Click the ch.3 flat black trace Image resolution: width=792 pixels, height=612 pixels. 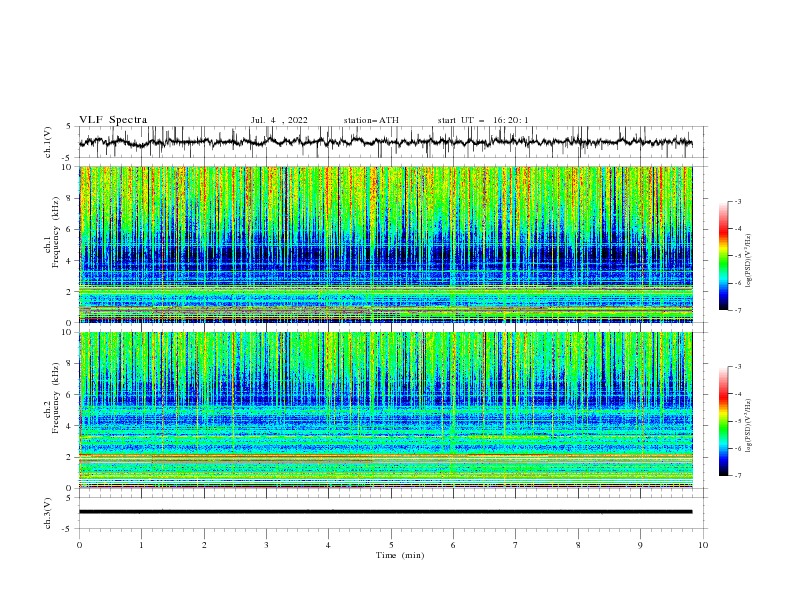pos(386,512)
